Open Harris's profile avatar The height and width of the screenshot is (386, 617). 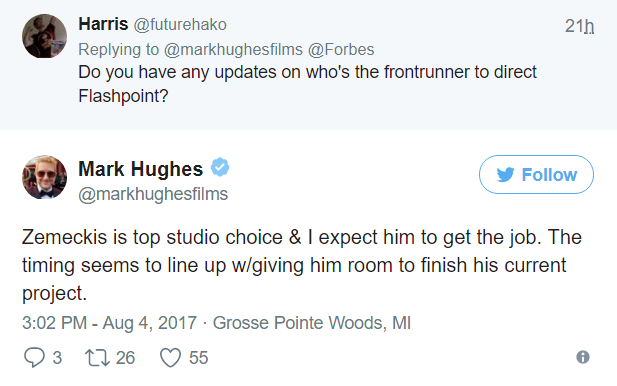pos(44,36)
